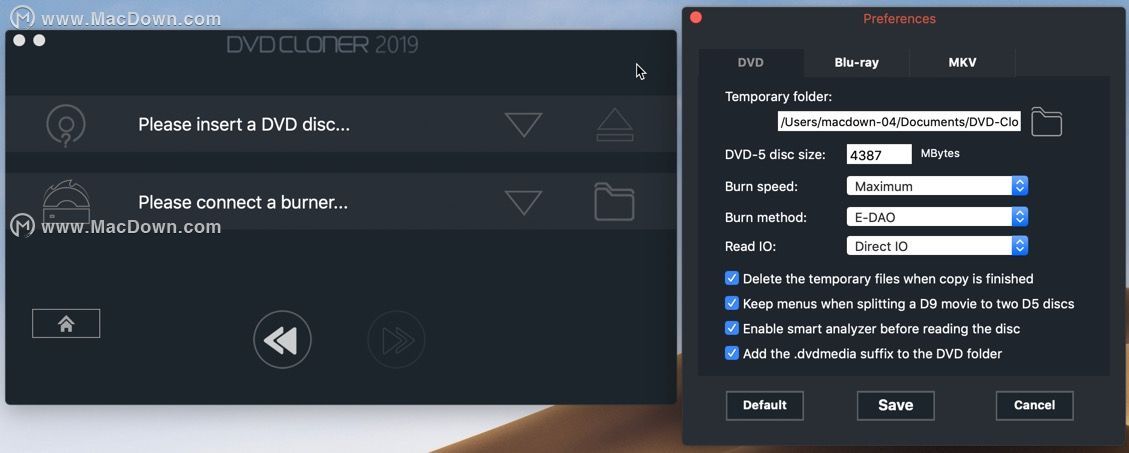Click "Please connect a burner..." text
1129x453 pixels.
tap(243, 202)
